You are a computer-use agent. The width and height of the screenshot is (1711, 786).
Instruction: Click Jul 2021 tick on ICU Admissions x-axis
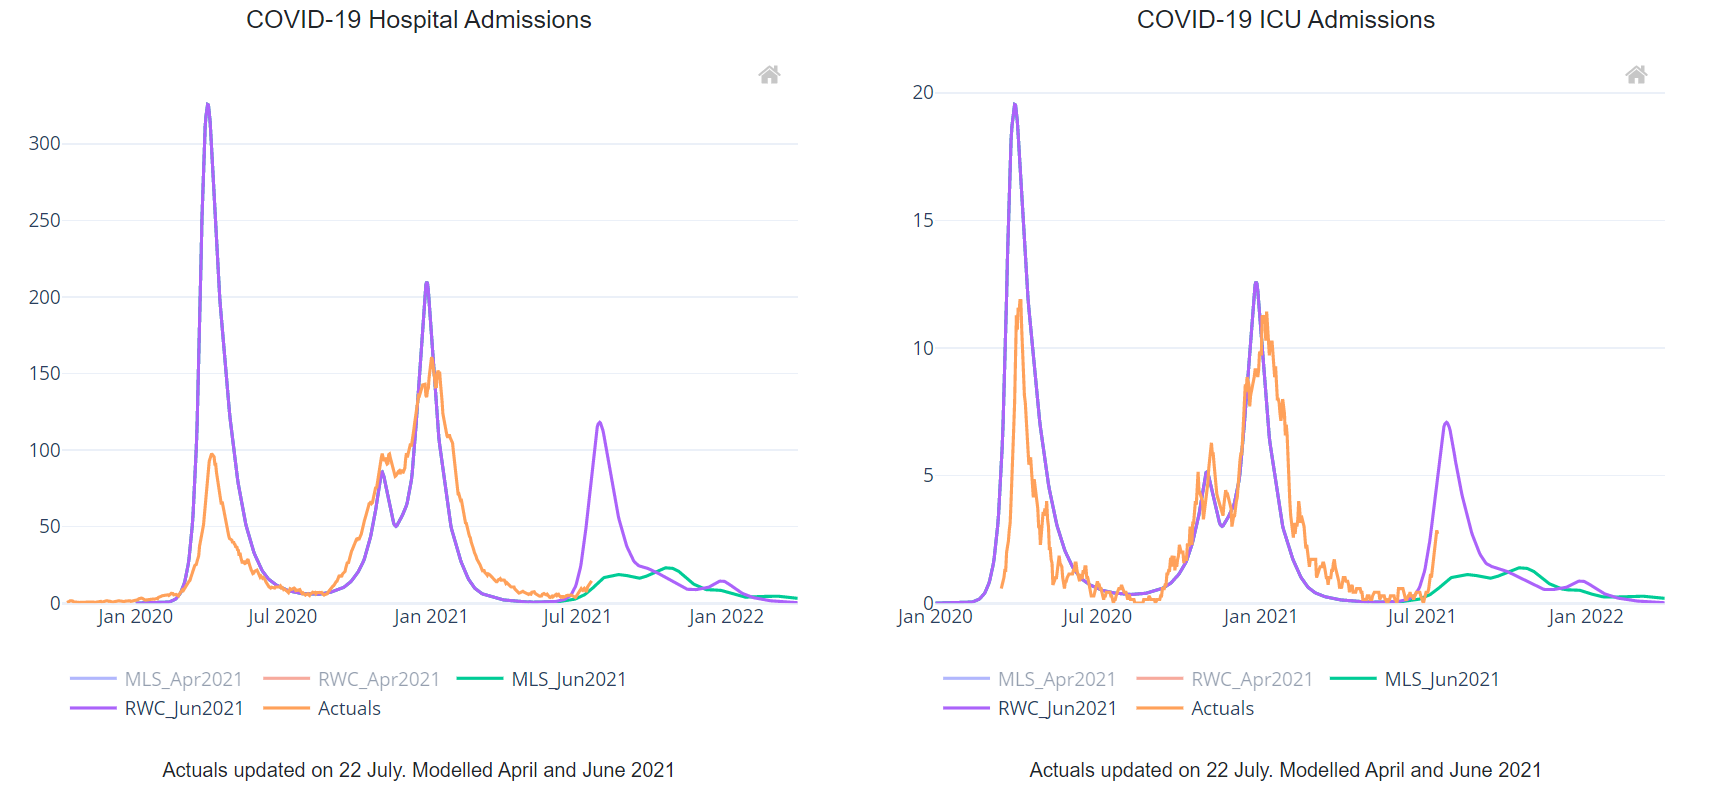click(1421, 617)
